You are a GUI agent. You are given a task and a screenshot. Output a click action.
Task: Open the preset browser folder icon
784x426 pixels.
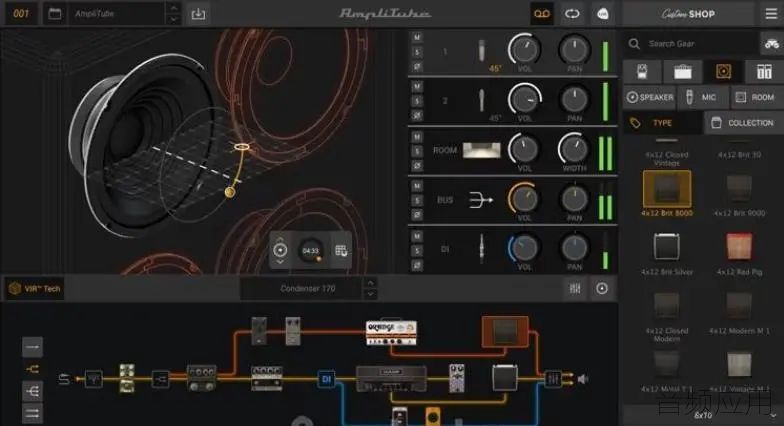pyautogui.click(x=54, y=14)
